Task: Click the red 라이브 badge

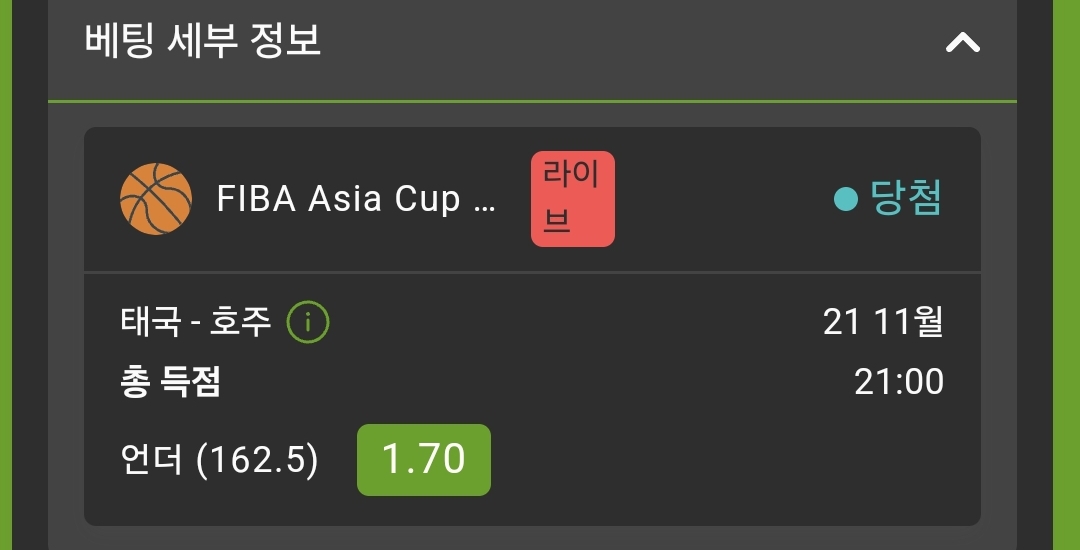Action: click(x=572, y=199)
